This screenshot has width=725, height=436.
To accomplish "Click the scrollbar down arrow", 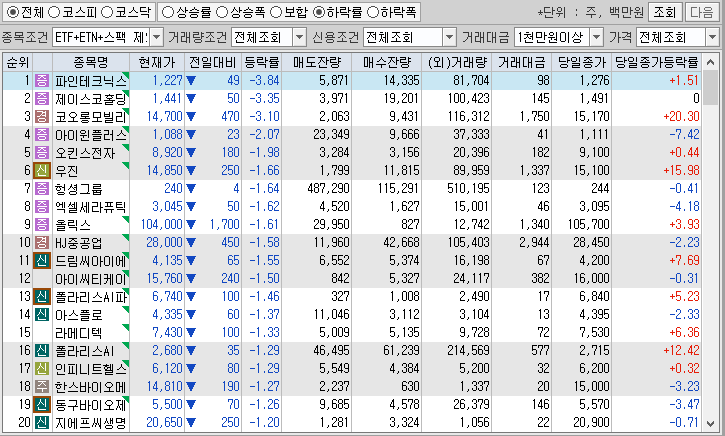I will click(710, 423).
